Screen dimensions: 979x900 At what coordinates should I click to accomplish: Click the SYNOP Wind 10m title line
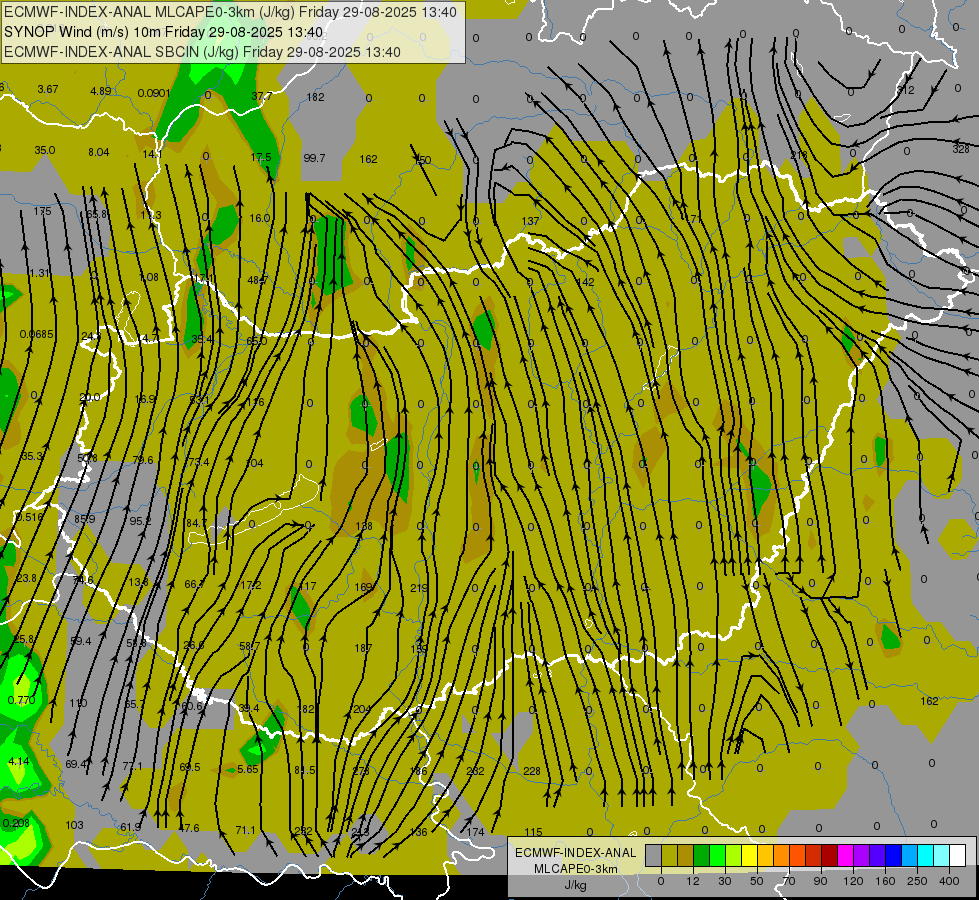point(164,32)
